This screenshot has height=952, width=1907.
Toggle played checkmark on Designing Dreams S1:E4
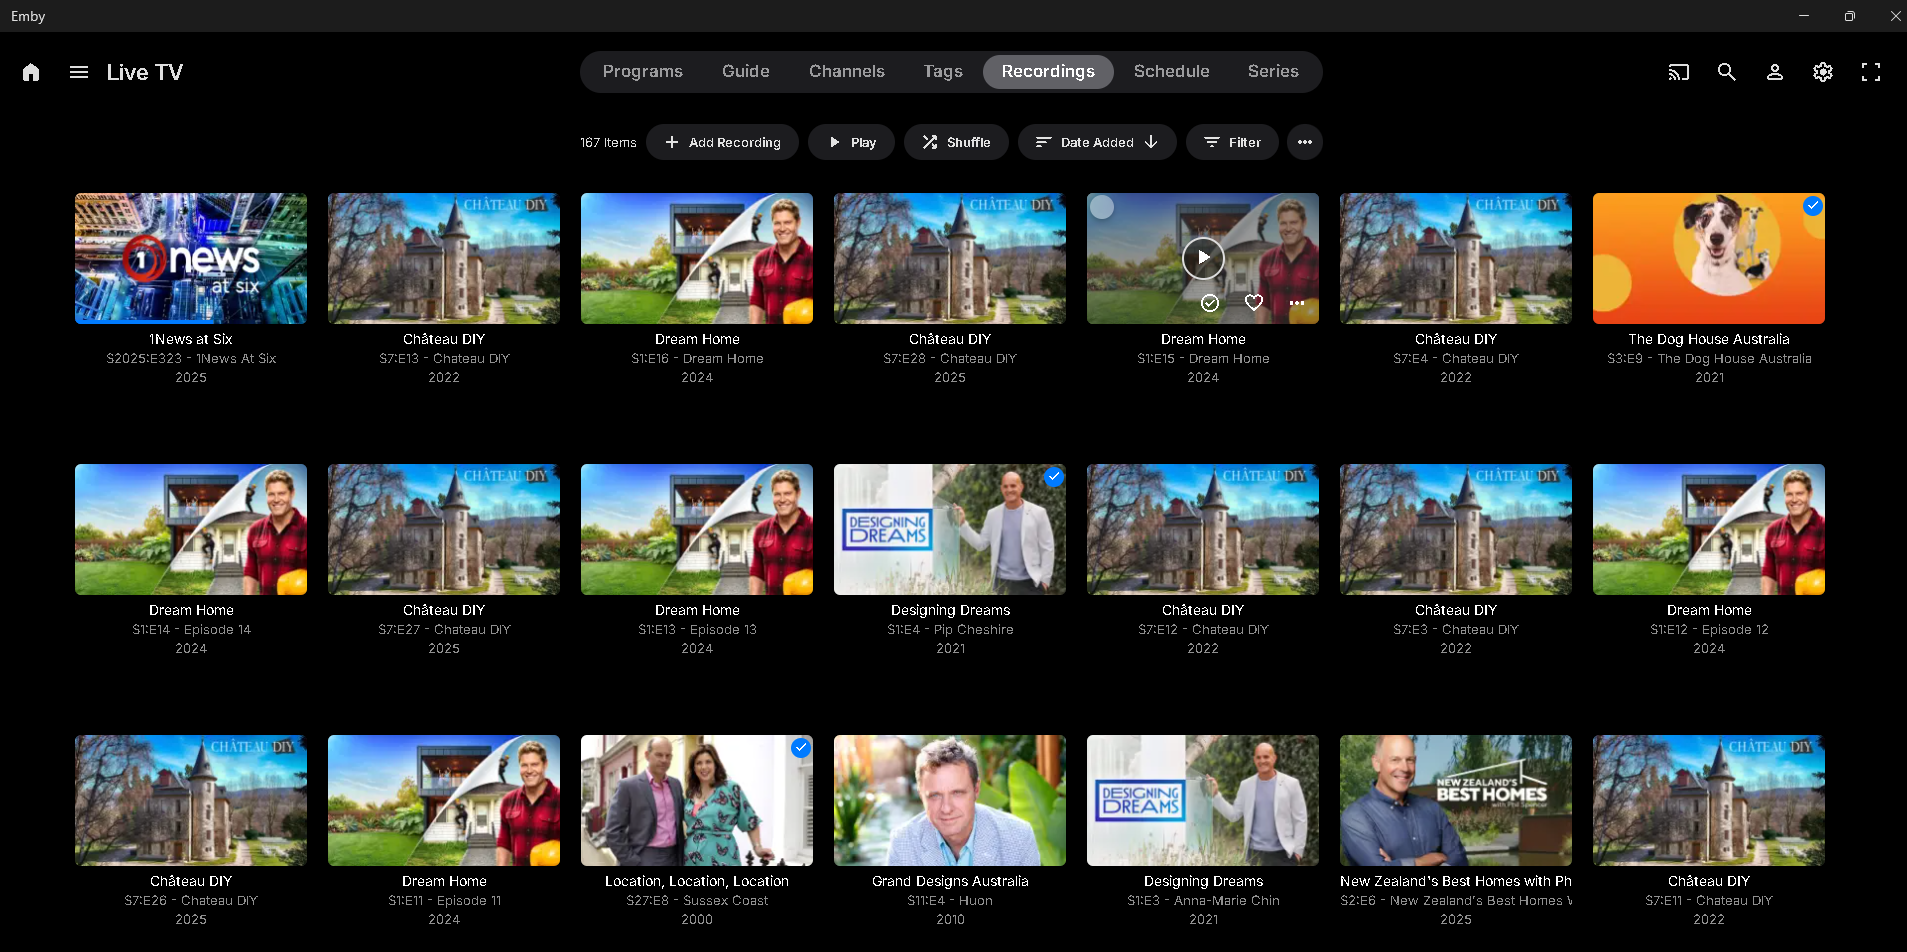(x=1054, y=477)
